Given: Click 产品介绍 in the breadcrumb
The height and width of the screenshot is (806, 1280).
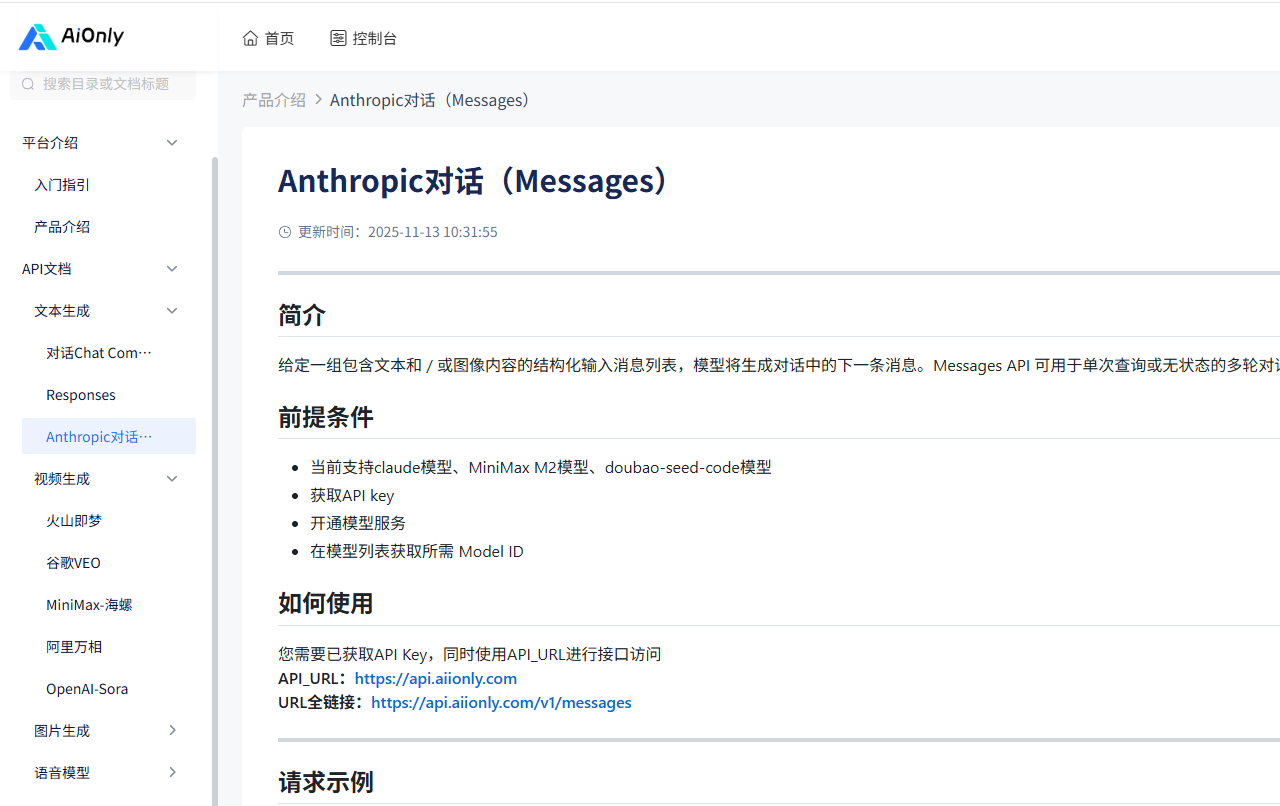Looking at the screenshot, I should [x=274, y=100].
